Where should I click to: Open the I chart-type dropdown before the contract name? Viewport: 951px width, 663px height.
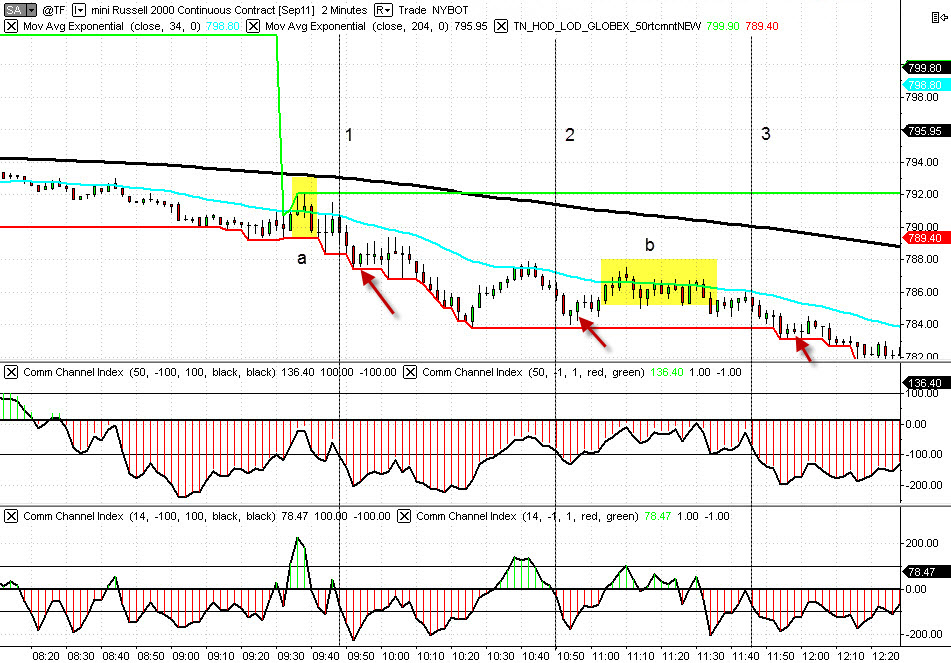tap(79, 10)
